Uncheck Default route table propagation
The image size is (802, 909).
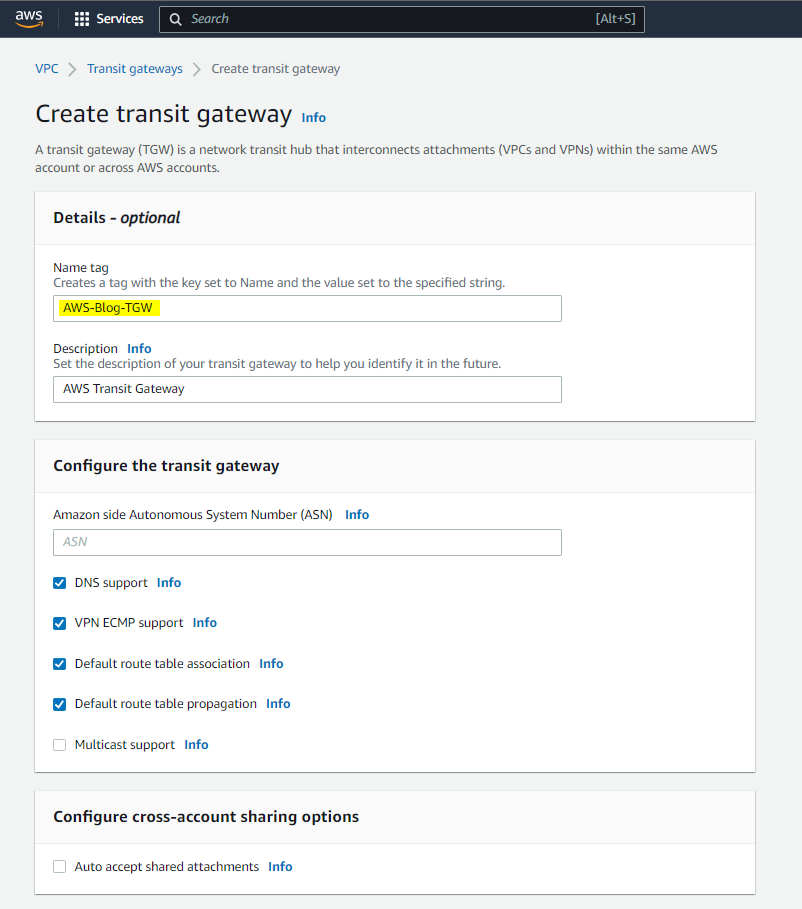tap(60, 704)
